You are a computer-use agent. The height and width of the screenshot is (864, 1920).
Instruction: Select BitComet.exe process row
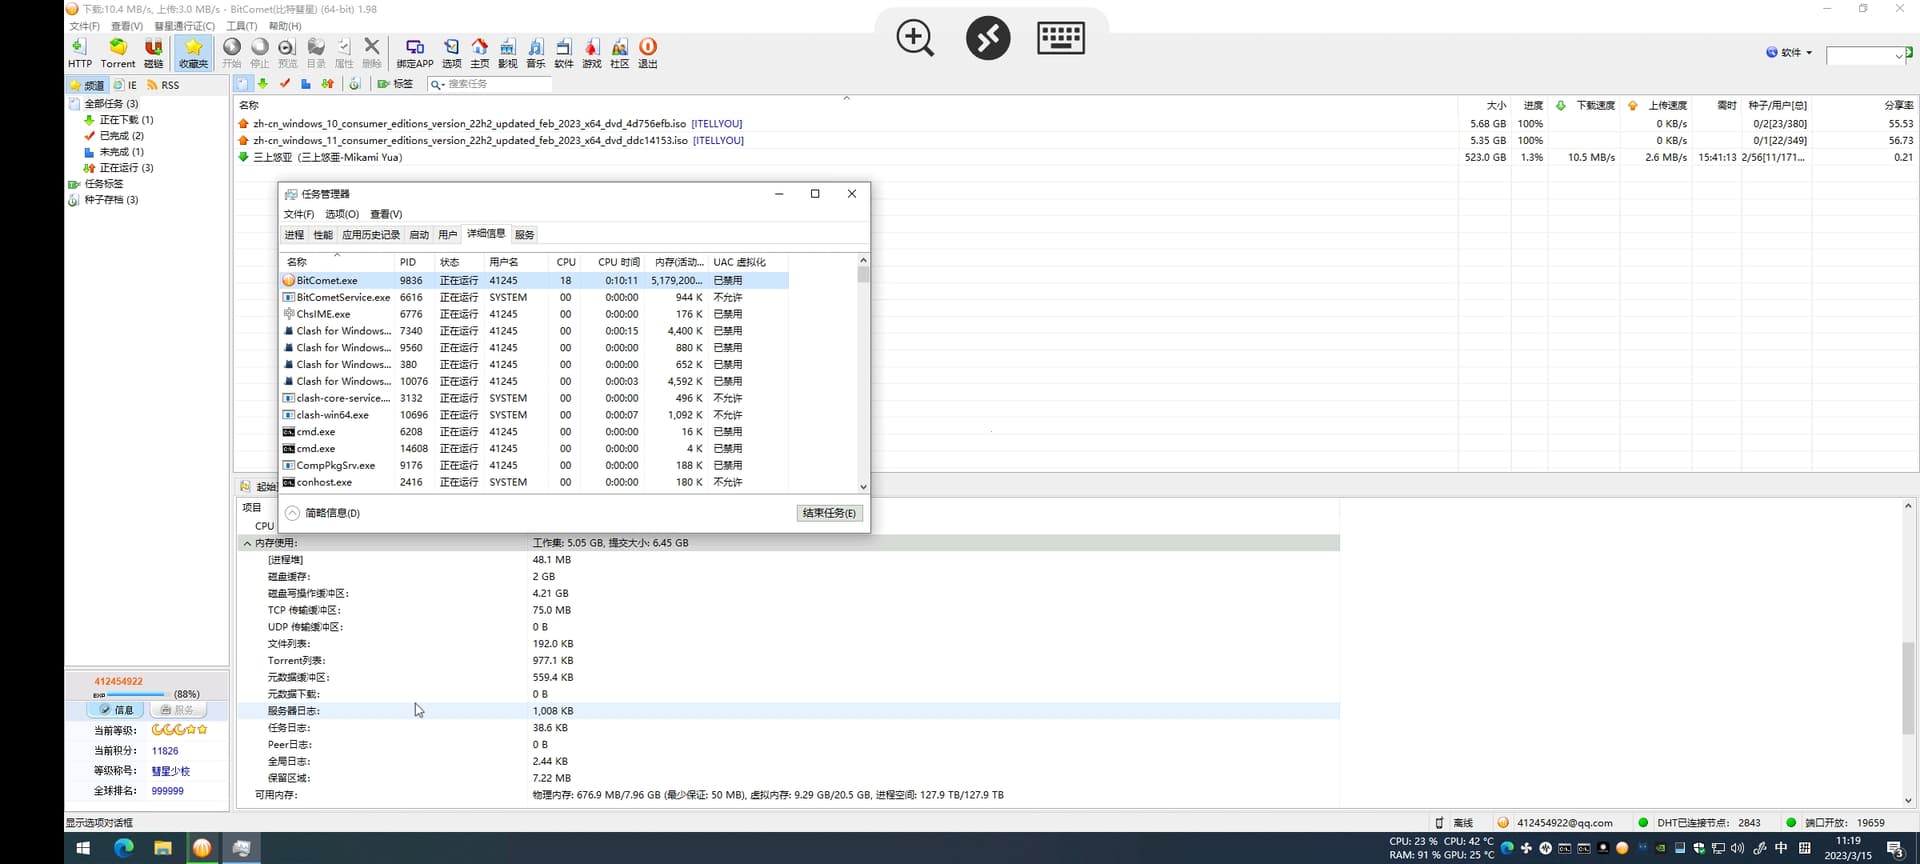pos(534,281)
